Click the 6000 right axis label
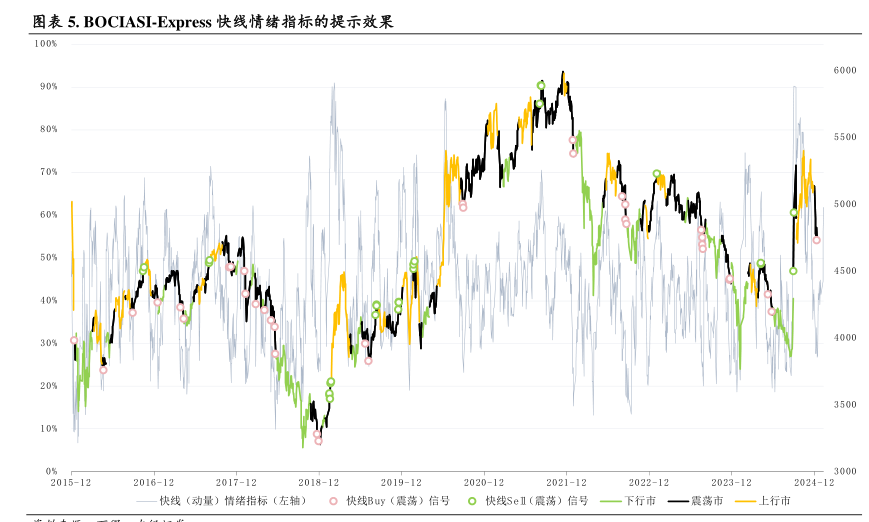Viewport: 869px width, 522px height. (845, 71)
